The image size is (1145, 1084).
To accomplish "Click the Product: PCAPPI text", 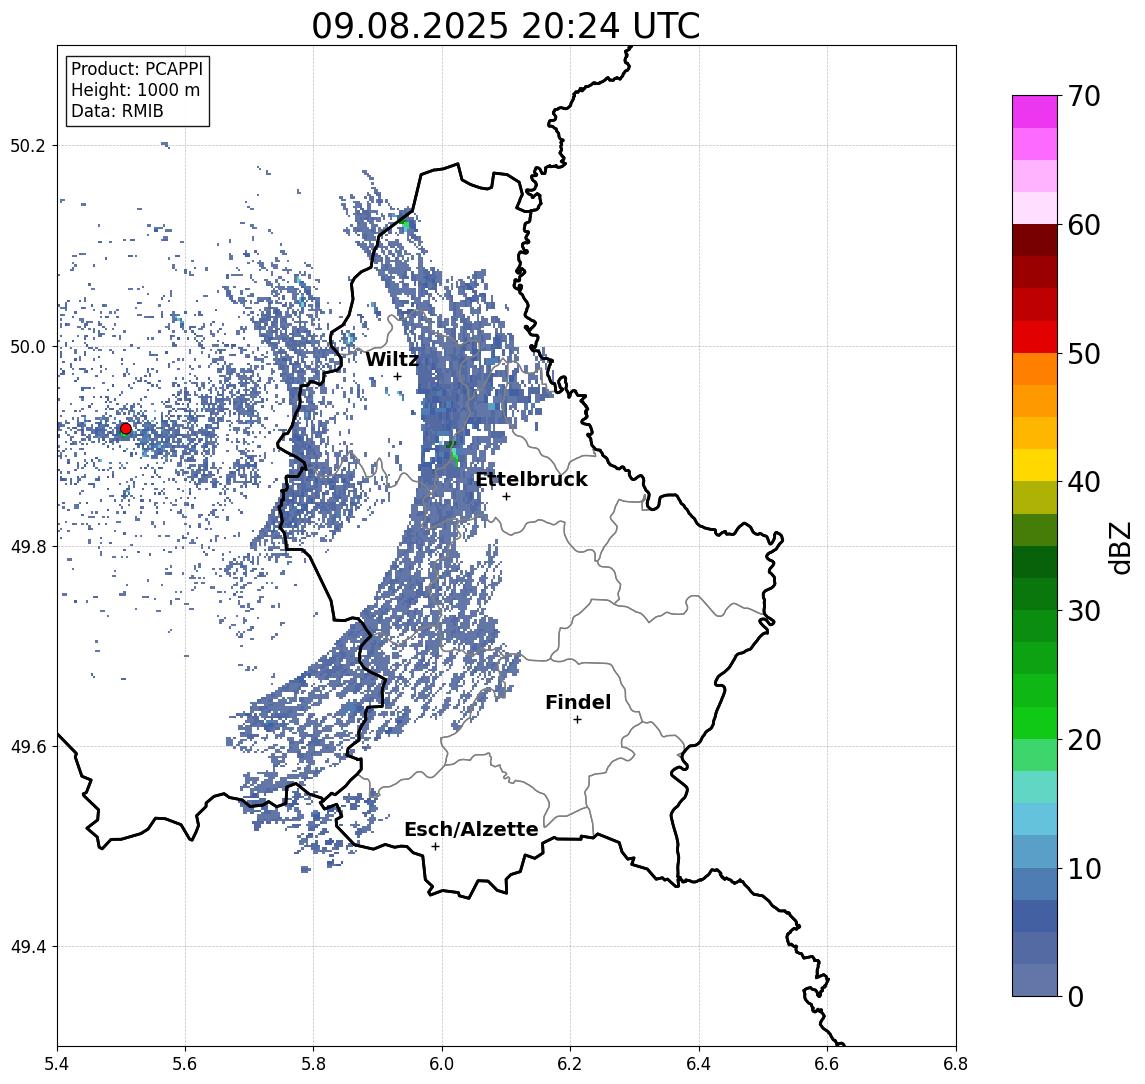I will pos(137,69).
